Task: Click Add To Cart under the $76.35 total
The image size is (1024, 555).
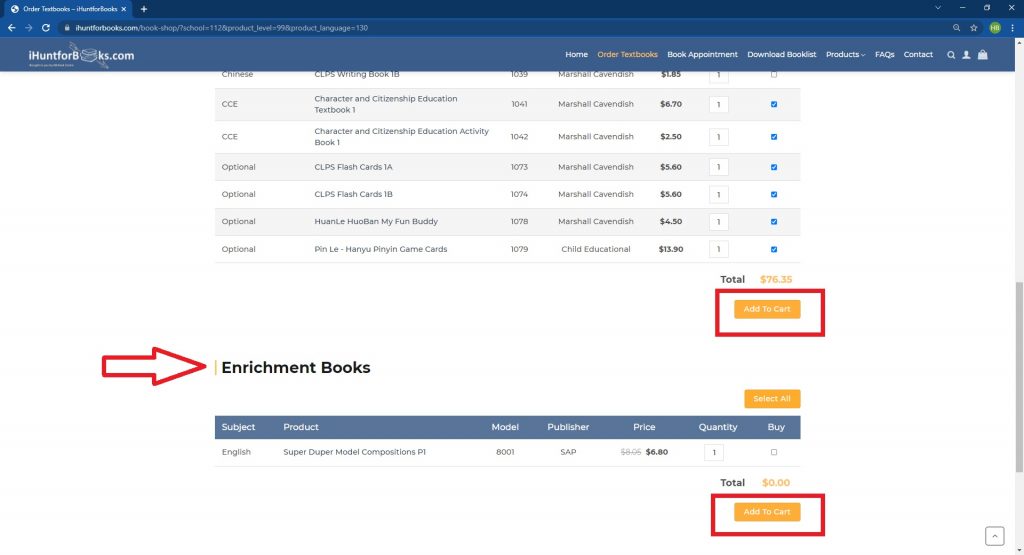Action: 767,309
